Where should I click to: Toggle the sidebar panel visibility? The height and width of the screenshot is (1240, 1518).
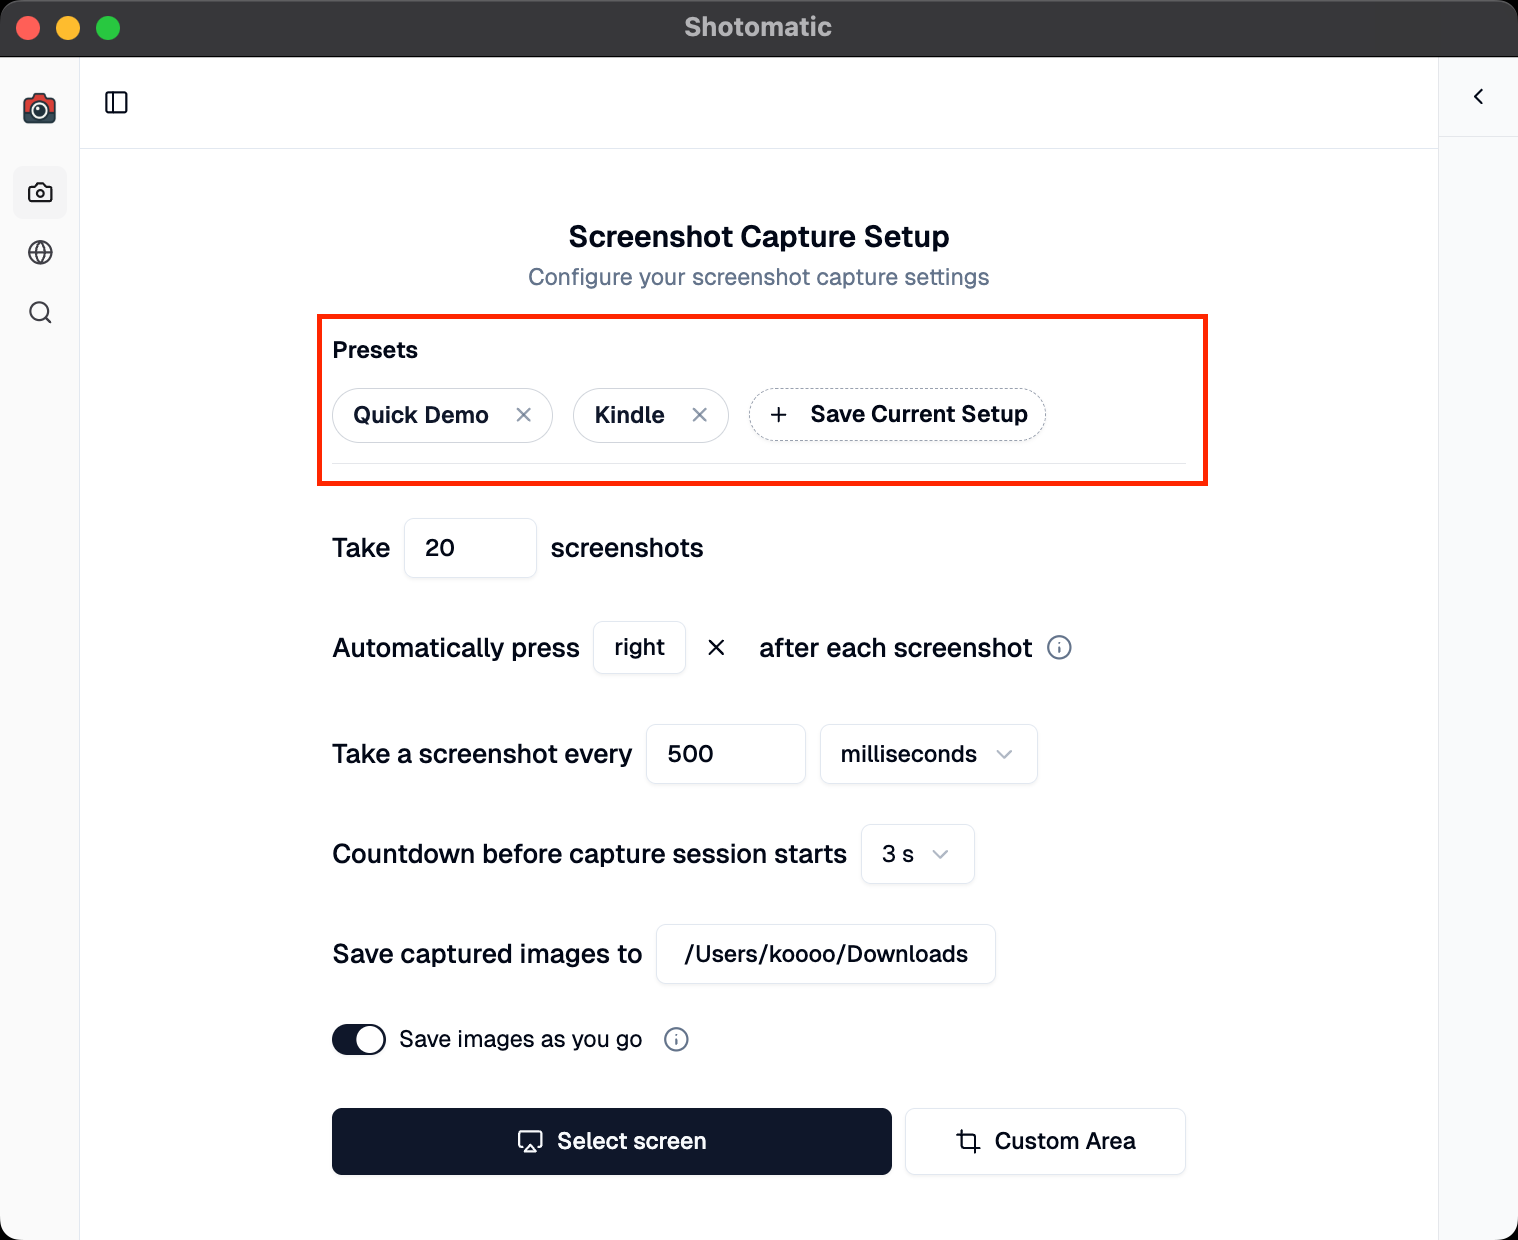(116, 102)
